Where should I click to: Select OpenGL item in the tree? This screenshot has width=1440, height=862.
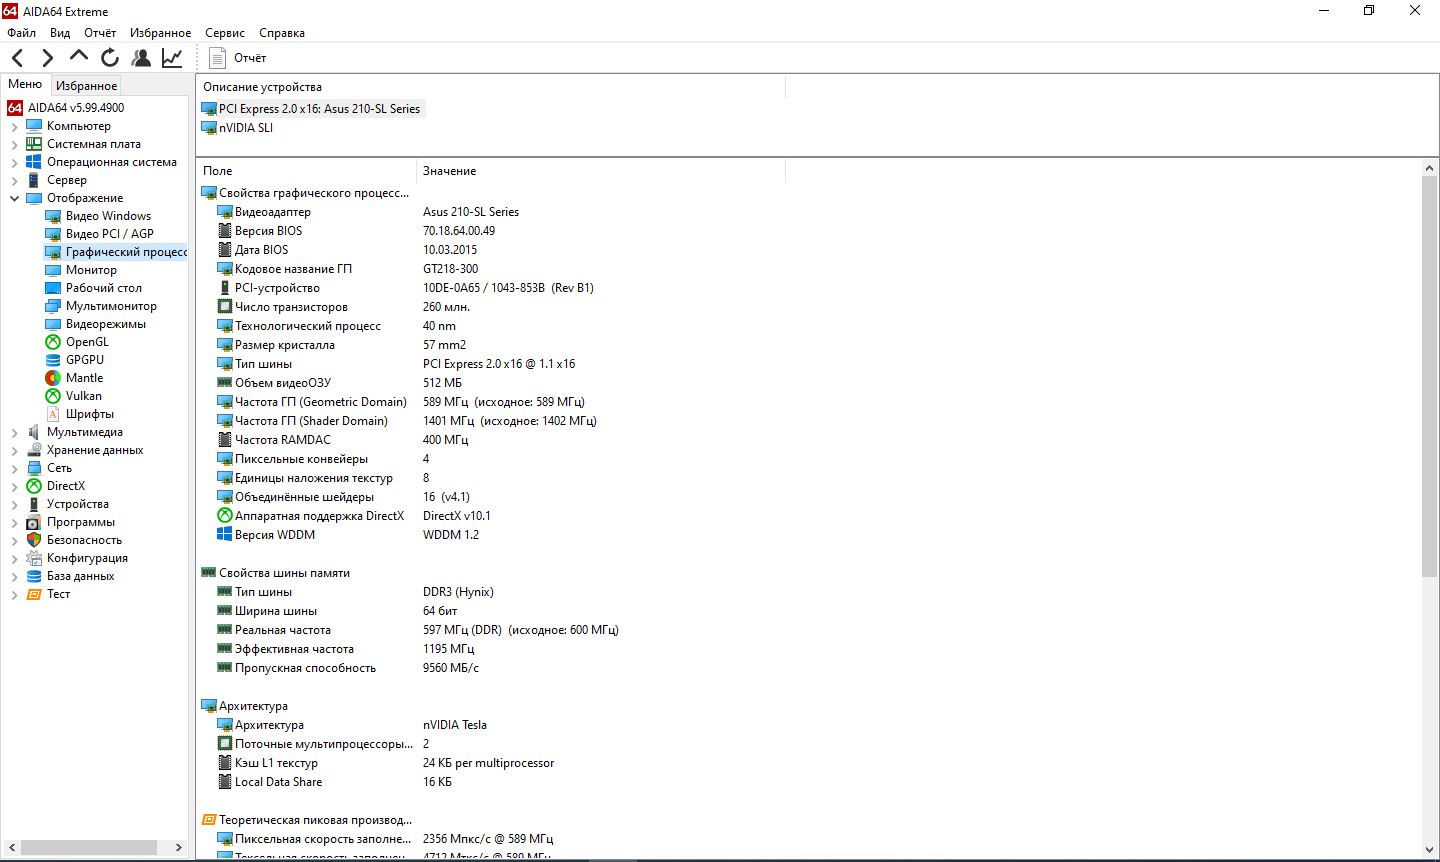pos(87,342)
